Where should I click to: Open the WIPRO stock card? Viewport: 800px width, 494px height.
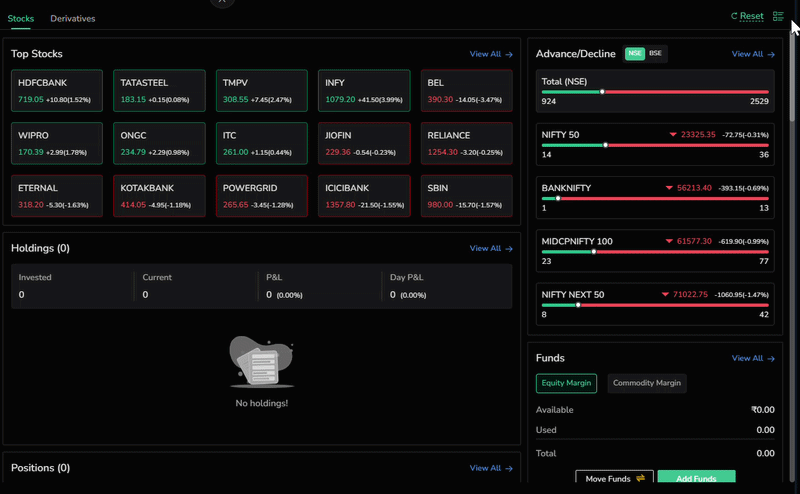pos(57,143)
